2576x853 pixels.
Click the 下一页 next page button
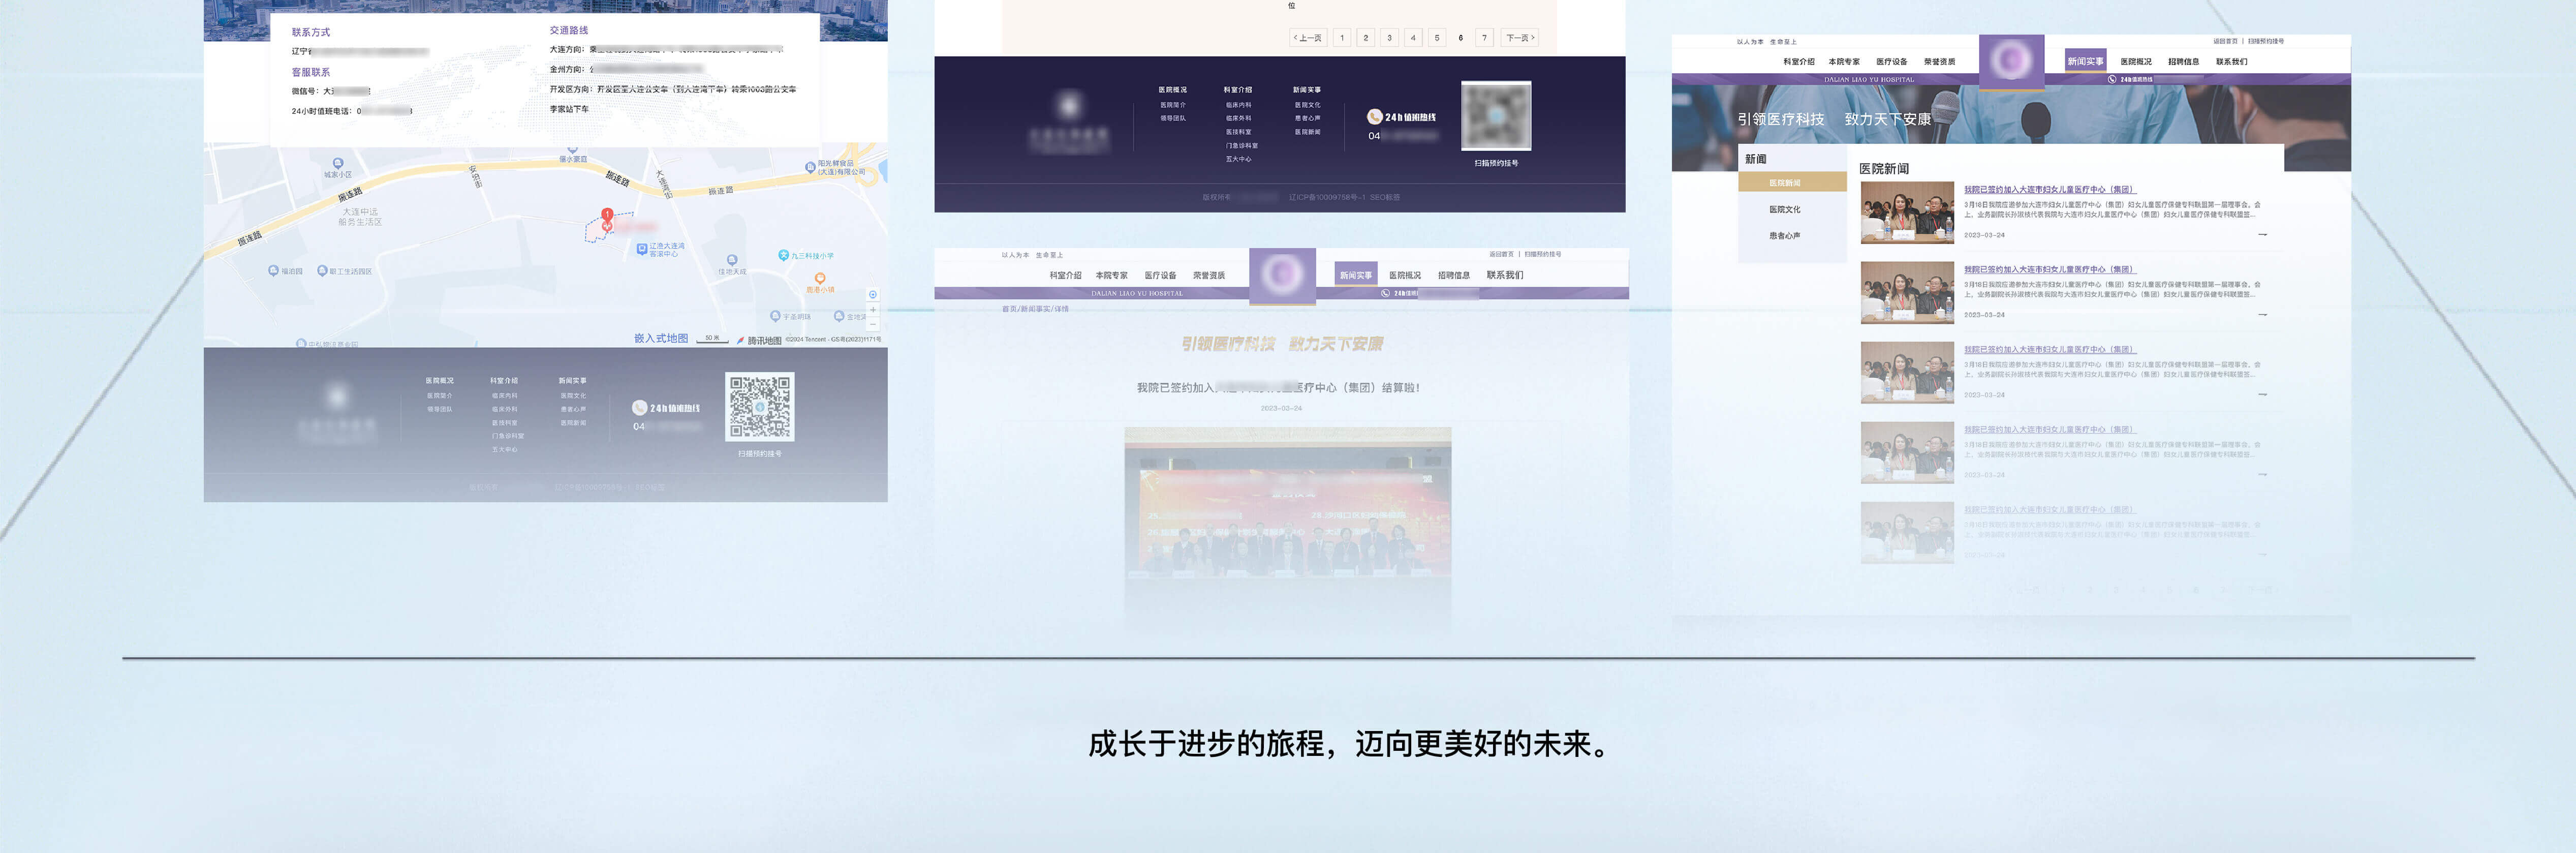coord(1519,38)
